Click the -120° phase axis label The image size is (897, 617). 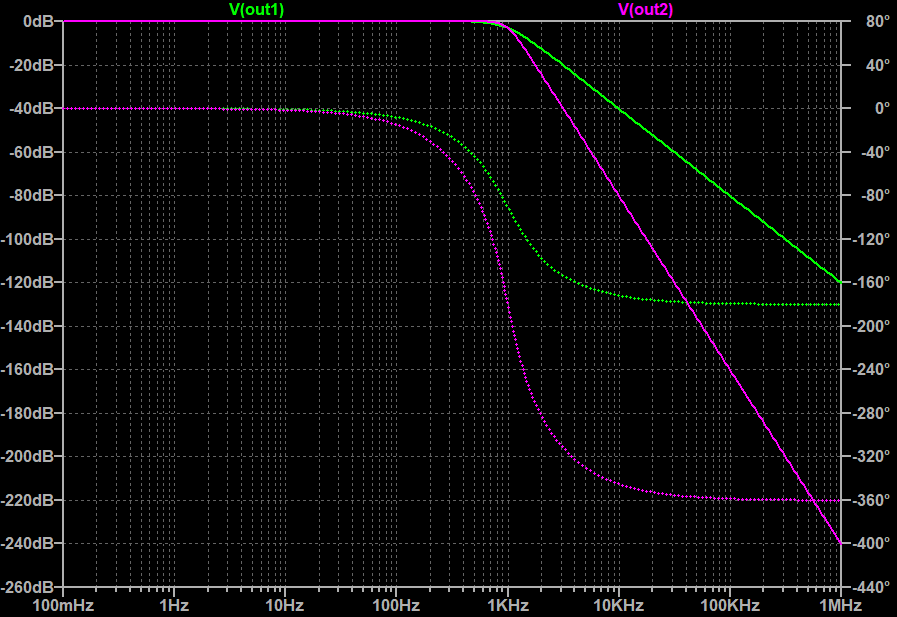pos(871,239)
